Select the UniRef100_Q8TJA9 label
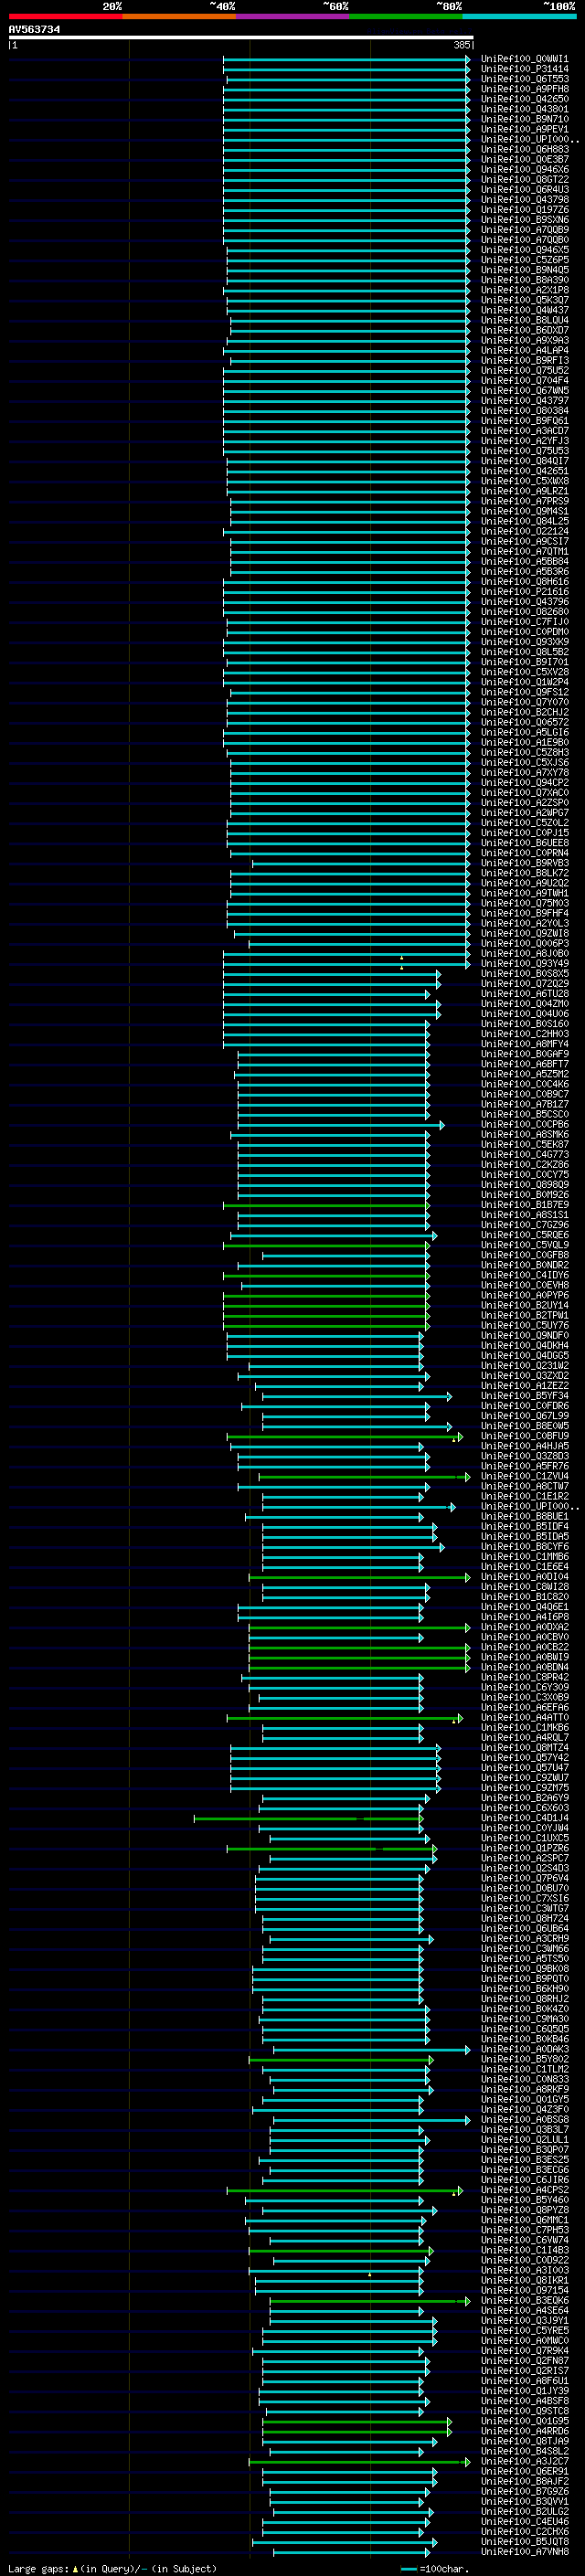This screenshot has height=2576, width=585. pyautogui.click(x=524, y=2441)
